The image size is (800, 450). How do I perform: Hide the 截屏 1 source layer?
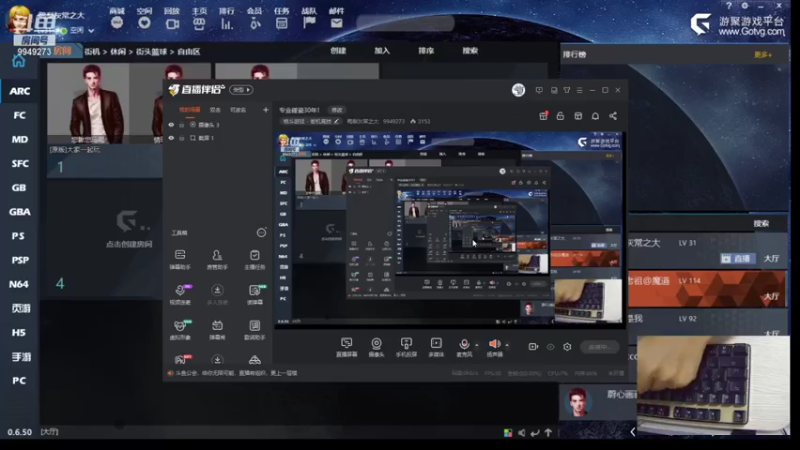pyautogui.click(x=171, y=138)
